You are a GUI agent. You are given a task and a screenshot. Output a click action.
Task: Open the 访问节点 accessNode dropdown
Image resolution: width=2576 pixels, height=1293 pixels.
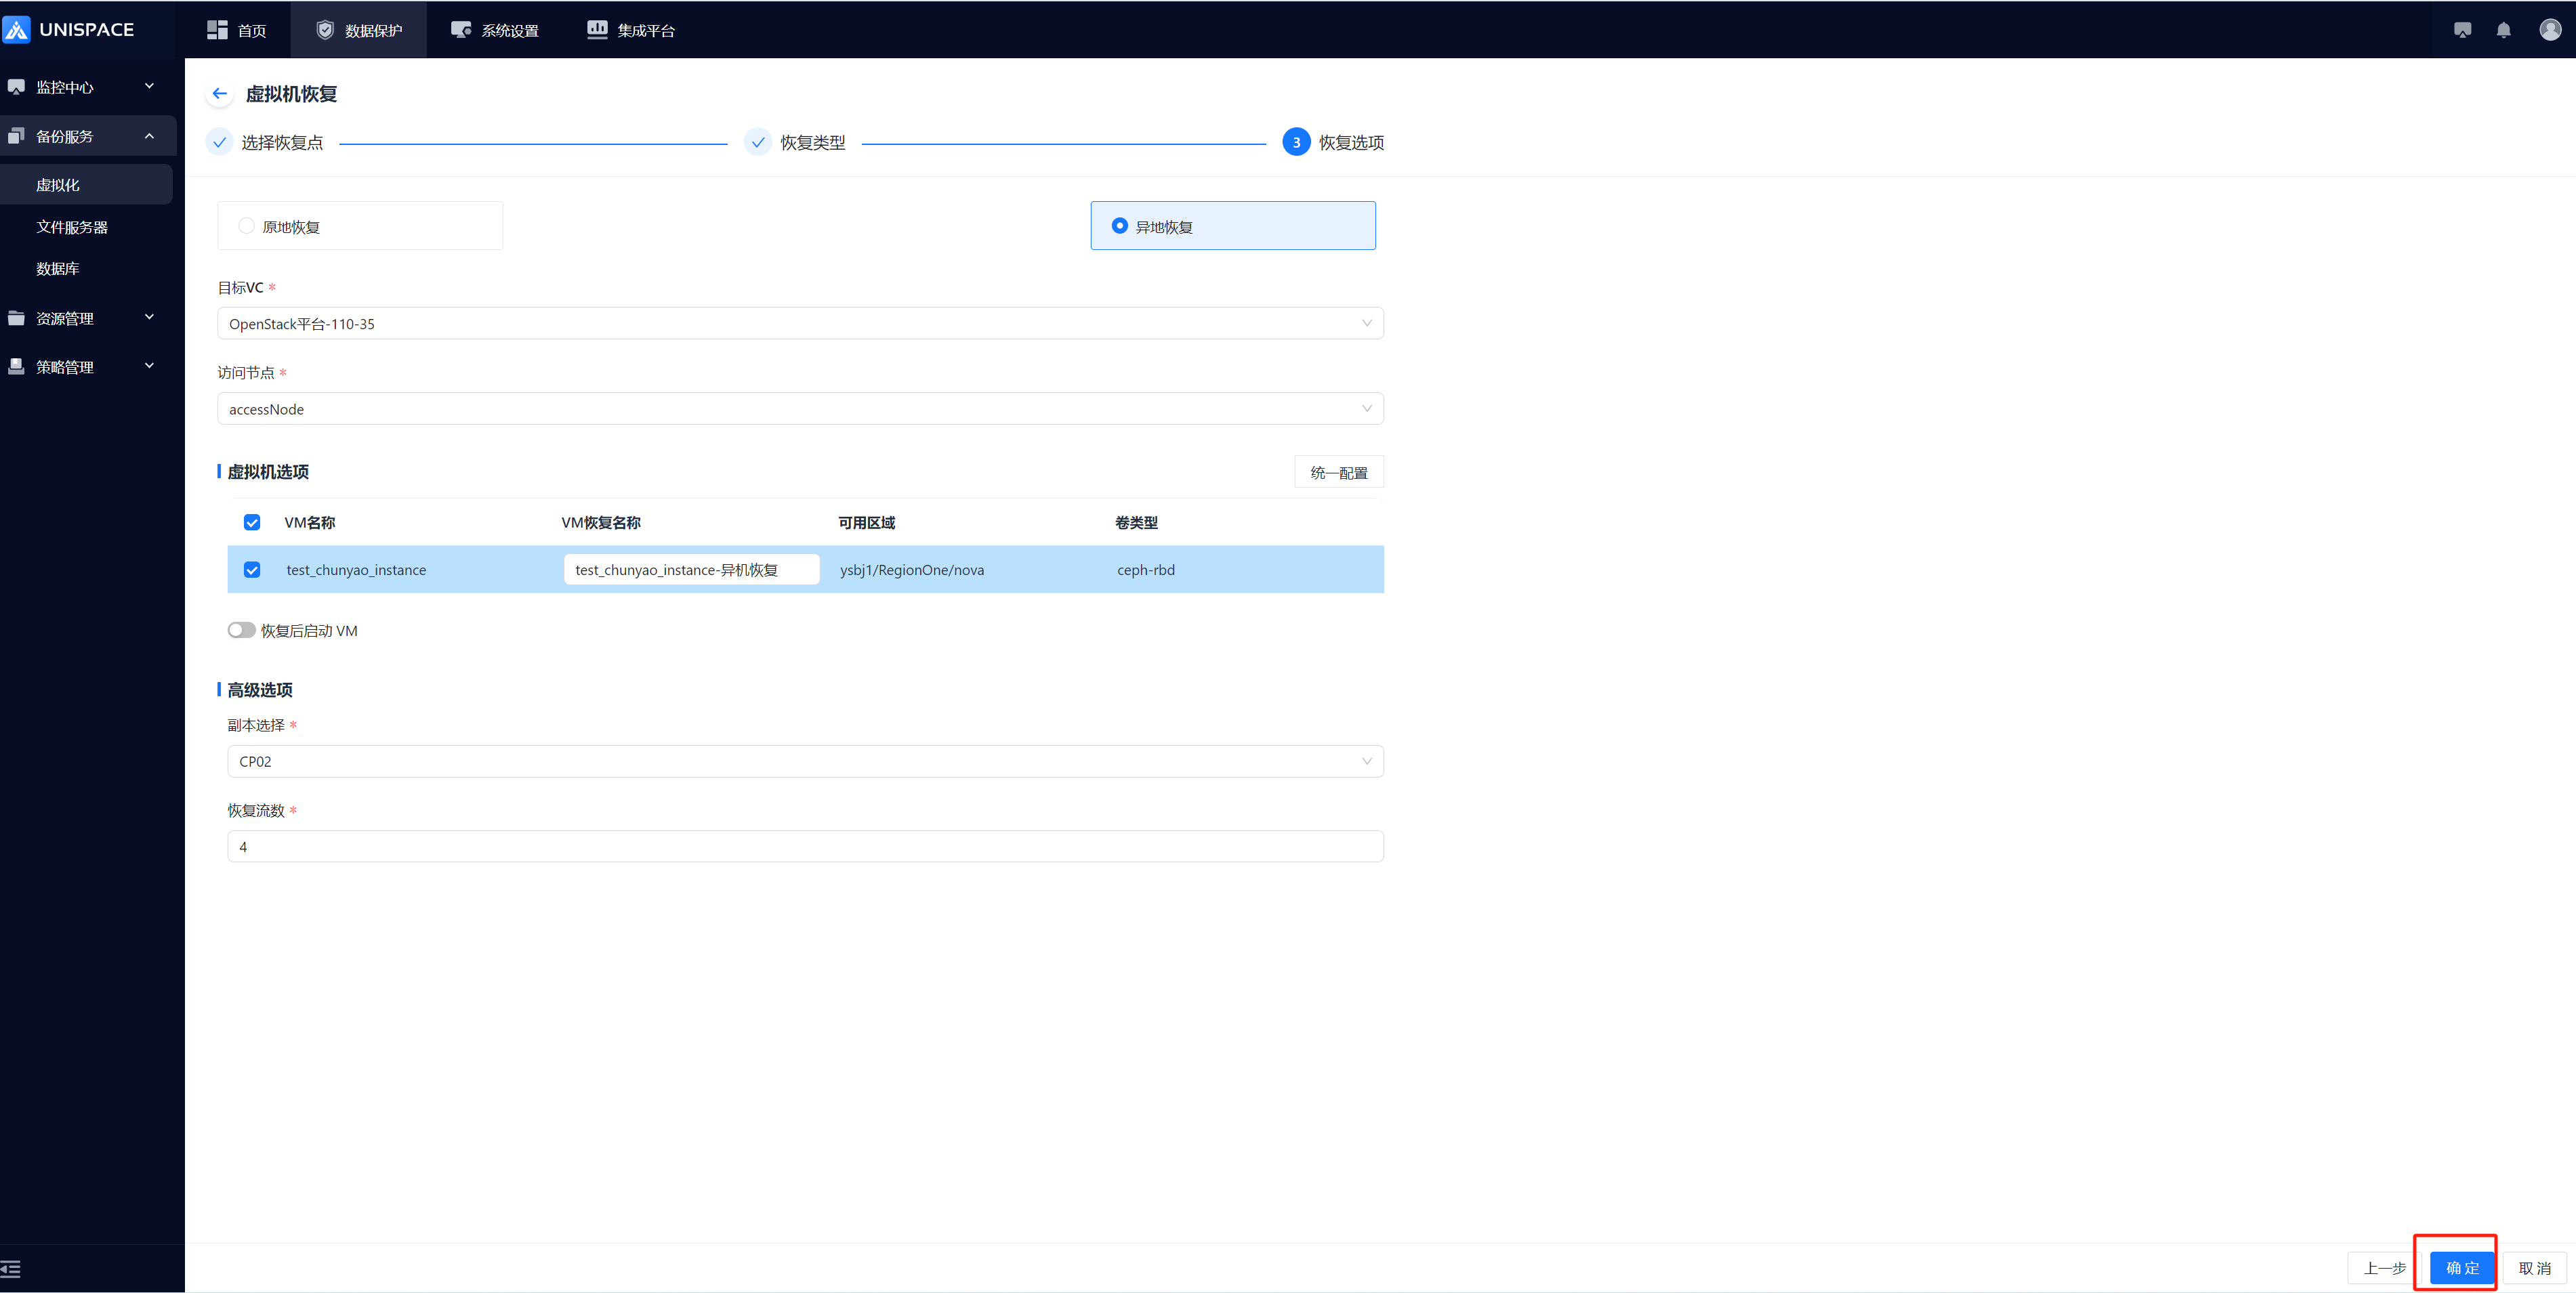(800, 408)
